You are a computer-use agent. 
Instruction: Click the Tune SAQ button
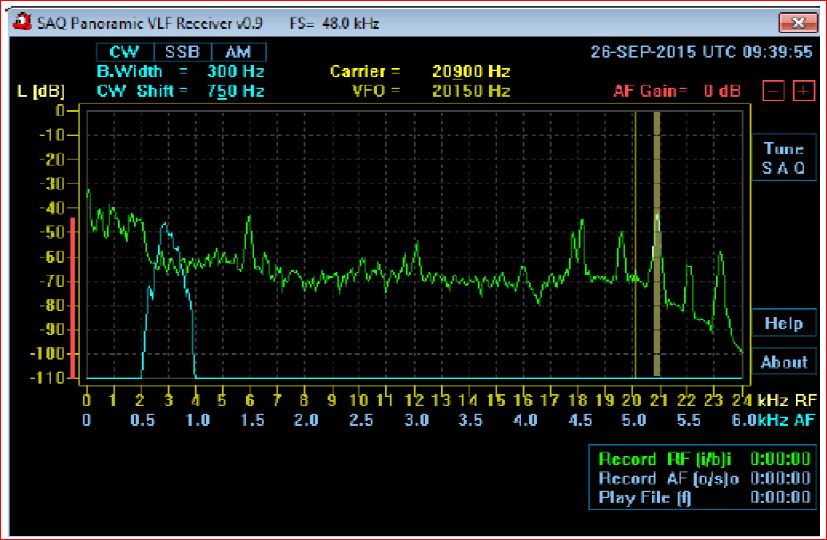point(783,158)
